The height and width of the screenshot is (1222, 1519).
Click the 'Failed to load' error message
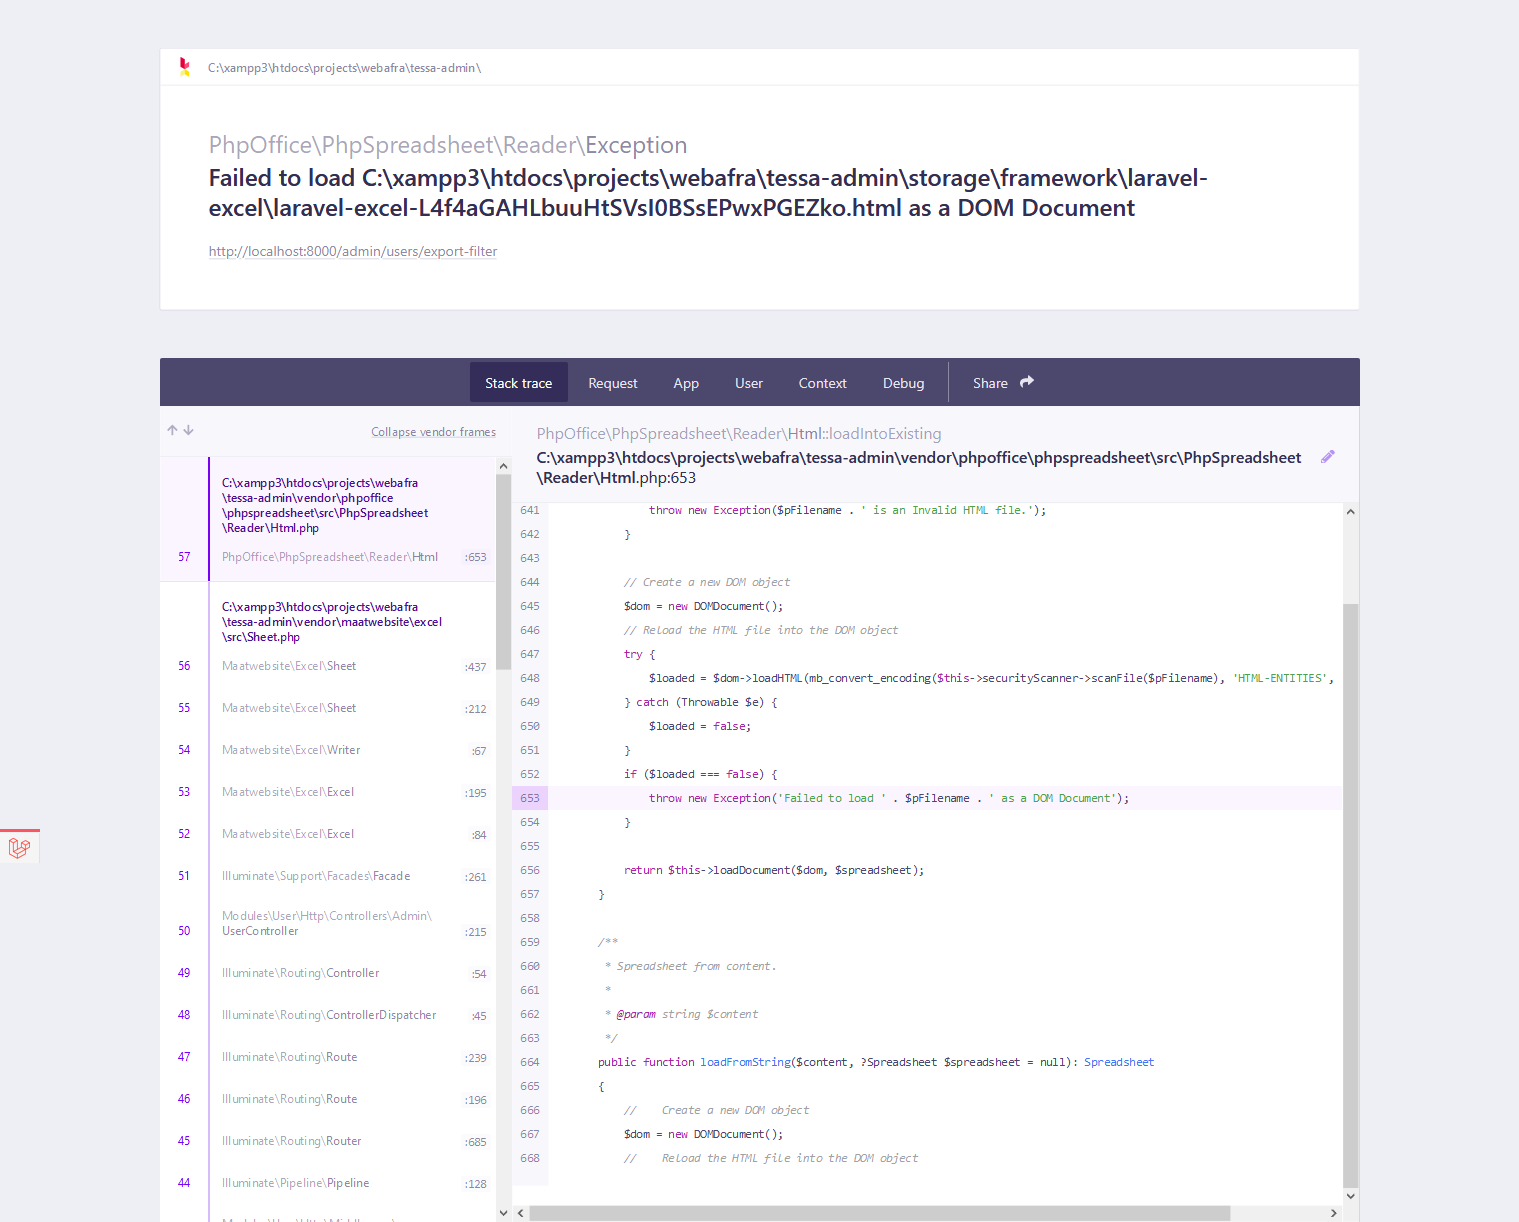point(708,193)
